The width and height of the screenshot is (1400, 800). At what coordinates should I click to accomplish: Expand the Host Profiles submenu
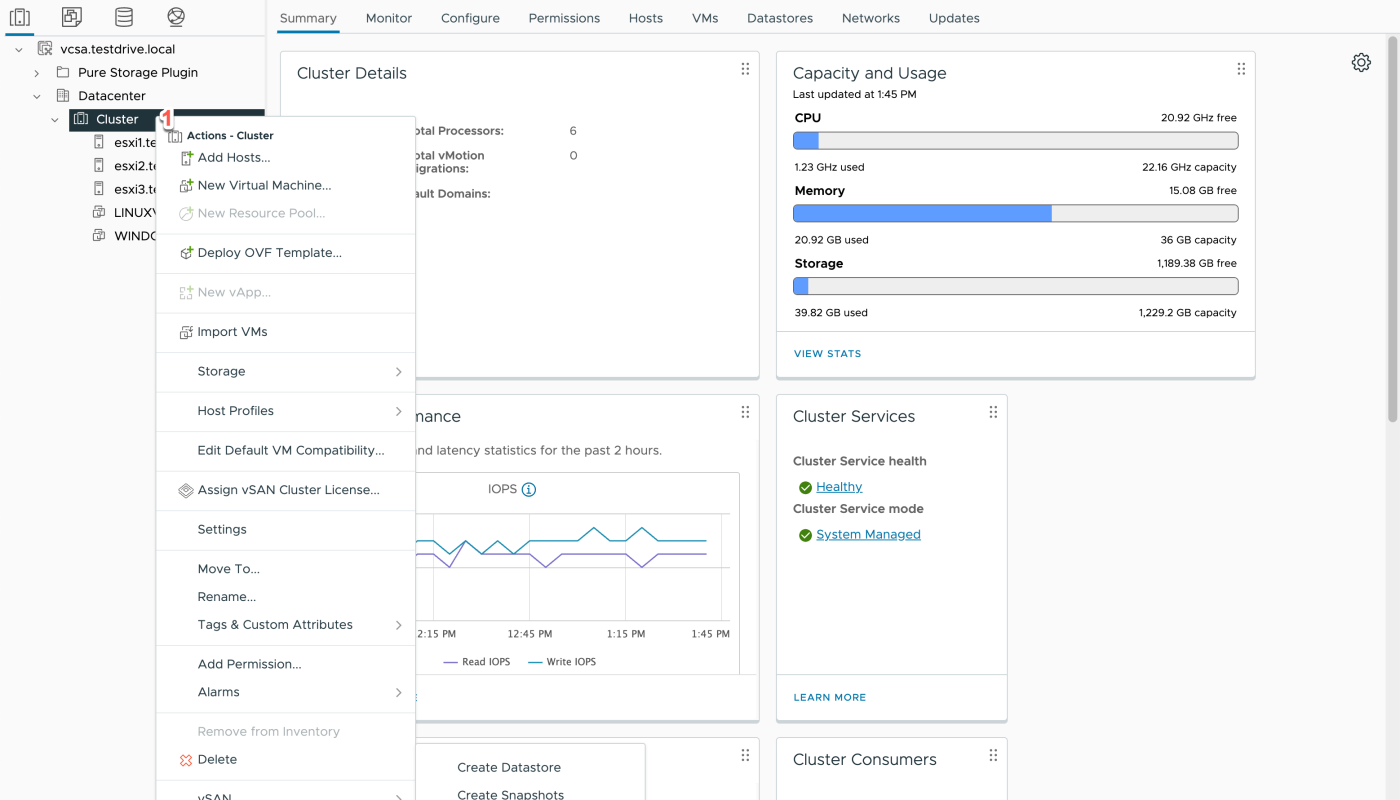[286, 411]
